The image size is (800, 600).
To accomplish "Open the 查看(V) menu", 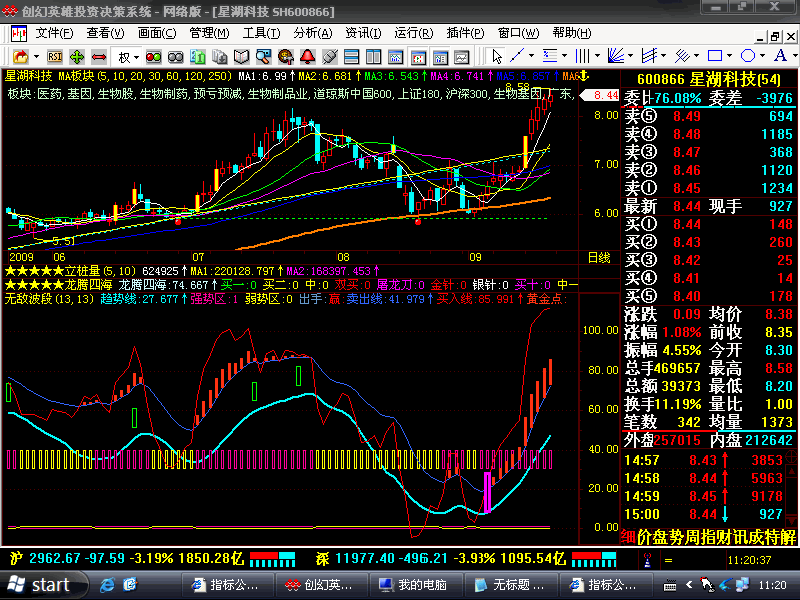I will [105, 33].
